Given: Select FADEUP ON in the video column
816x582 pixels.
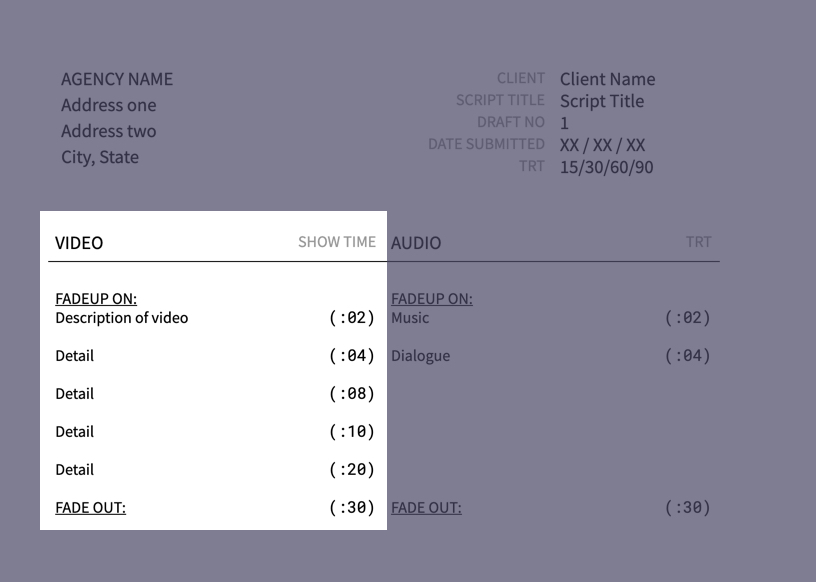Looking at the screenshot, I should pos(96,299).
